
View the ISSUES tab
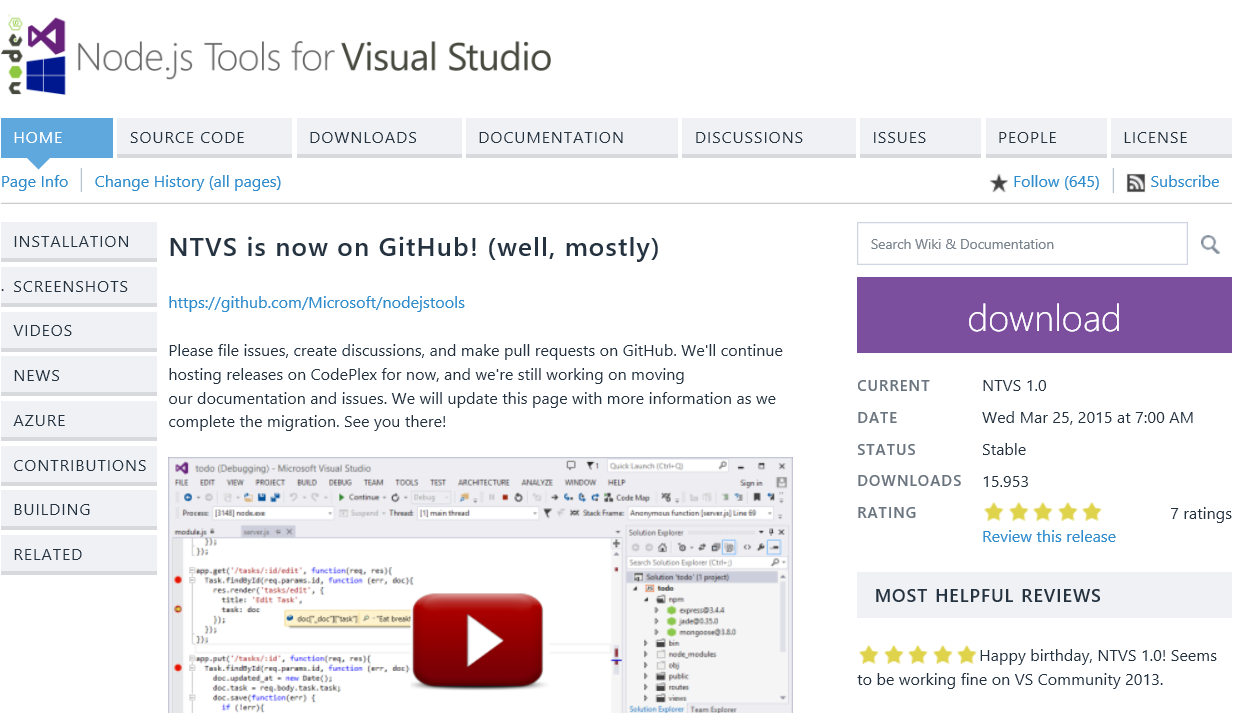click(x=920, y=138)
